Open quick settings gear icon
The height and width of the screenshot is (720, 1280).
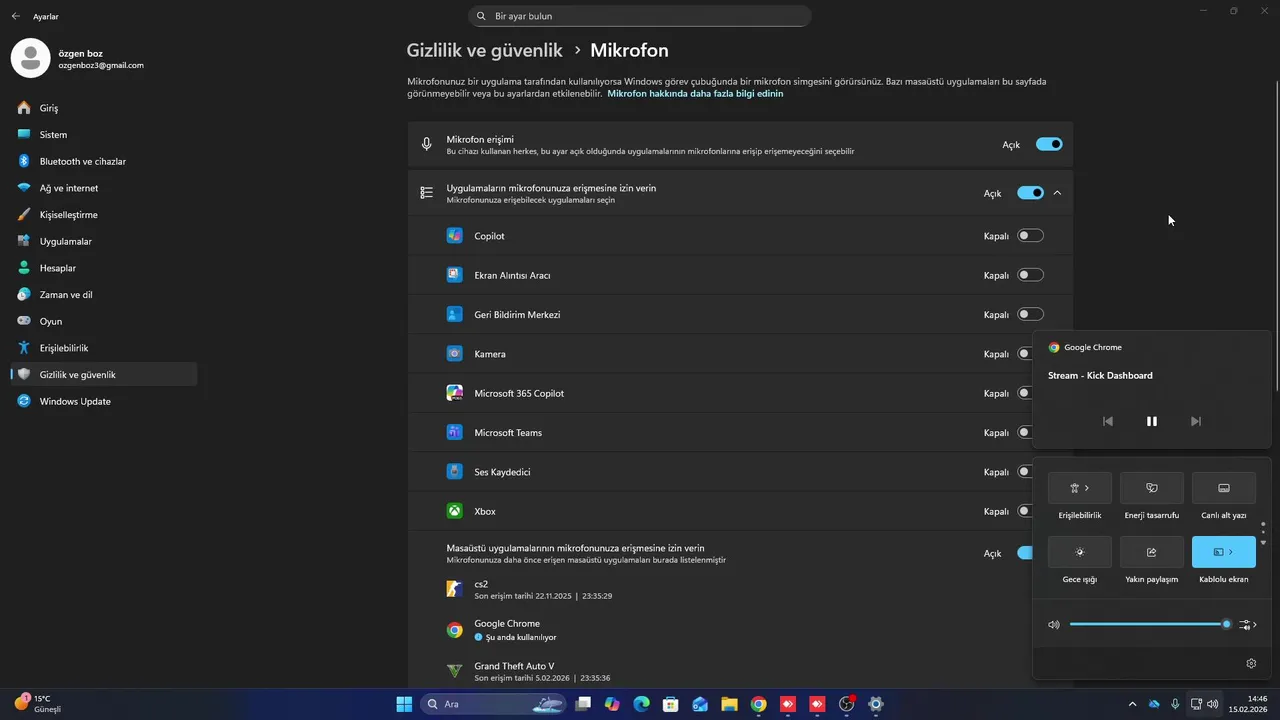pyautogui.click(x=1251, y=663)
